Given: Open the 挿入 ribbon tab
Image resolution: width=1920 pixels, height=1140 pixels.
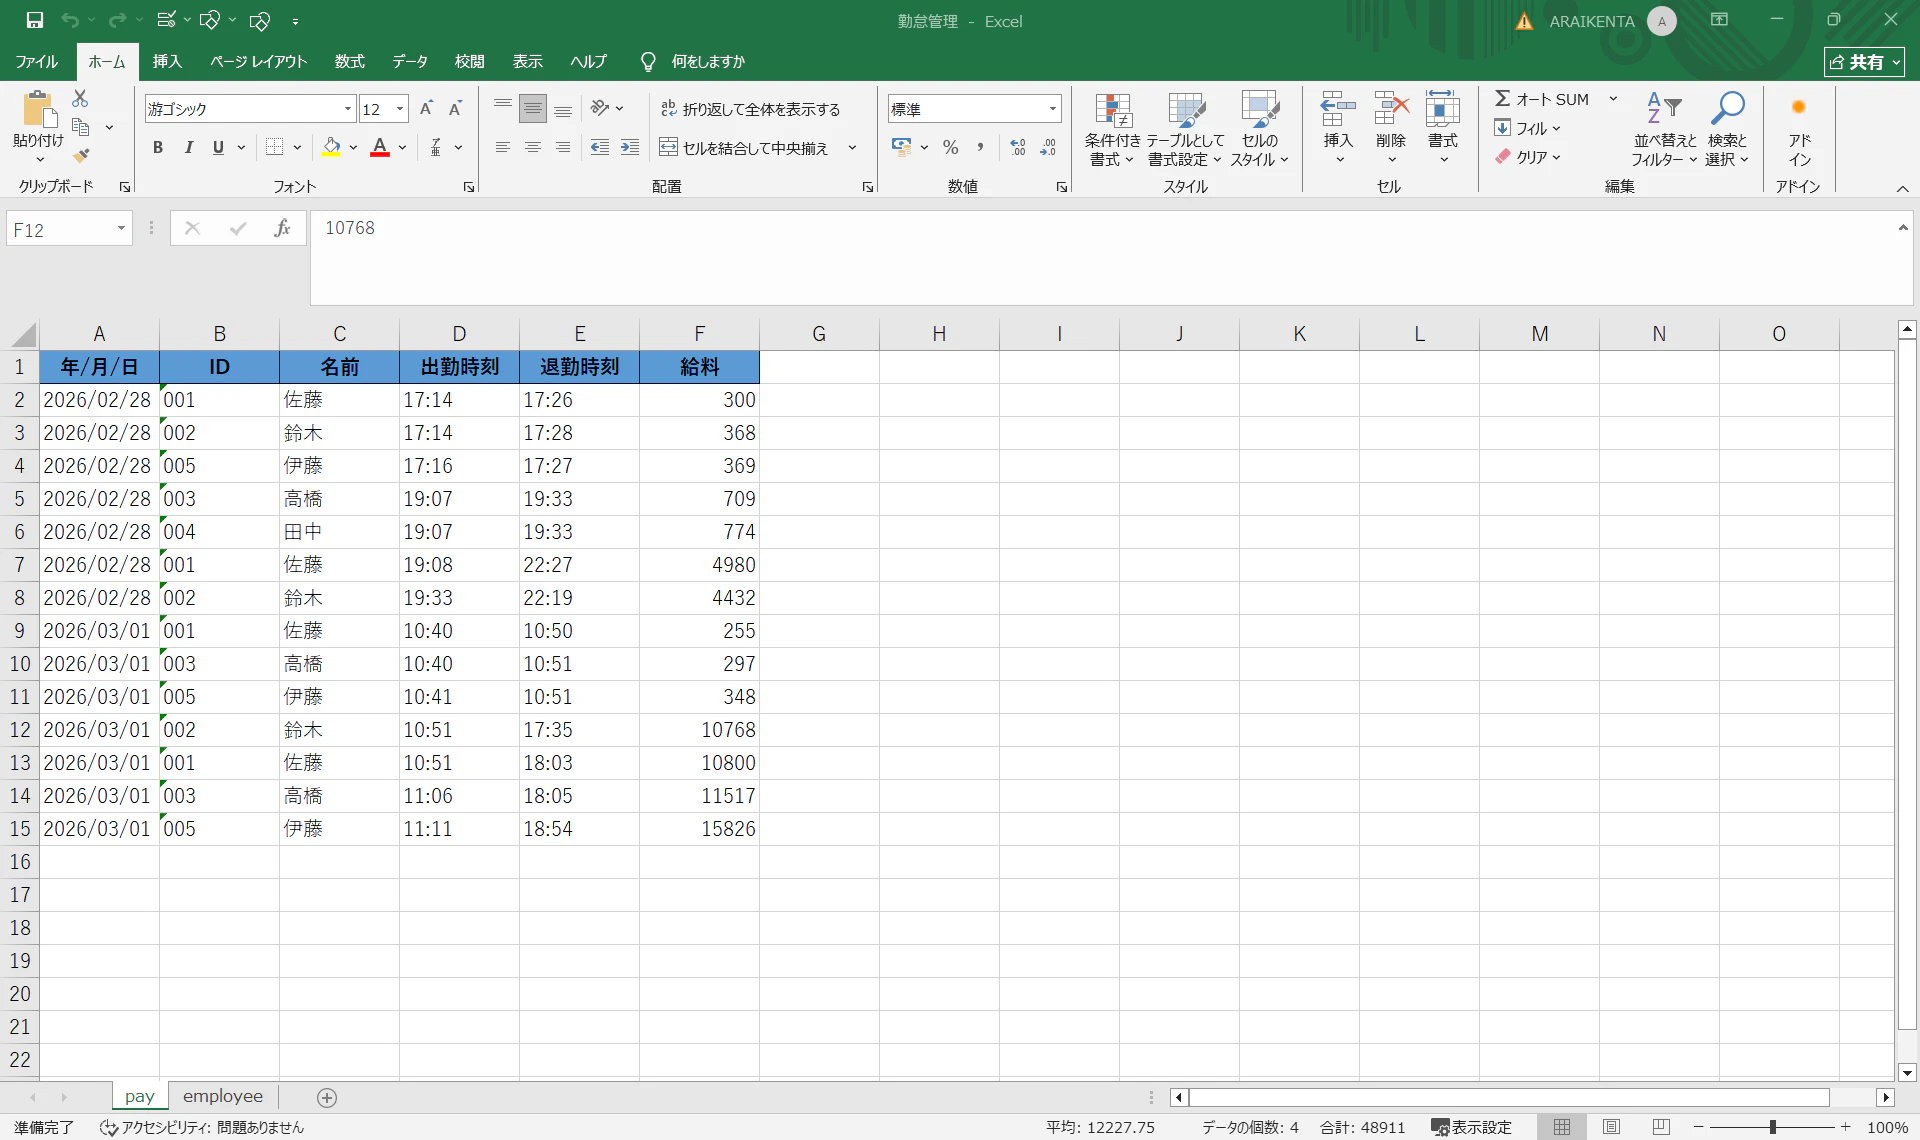Looking at the screenshot, I should pos(167,61).
